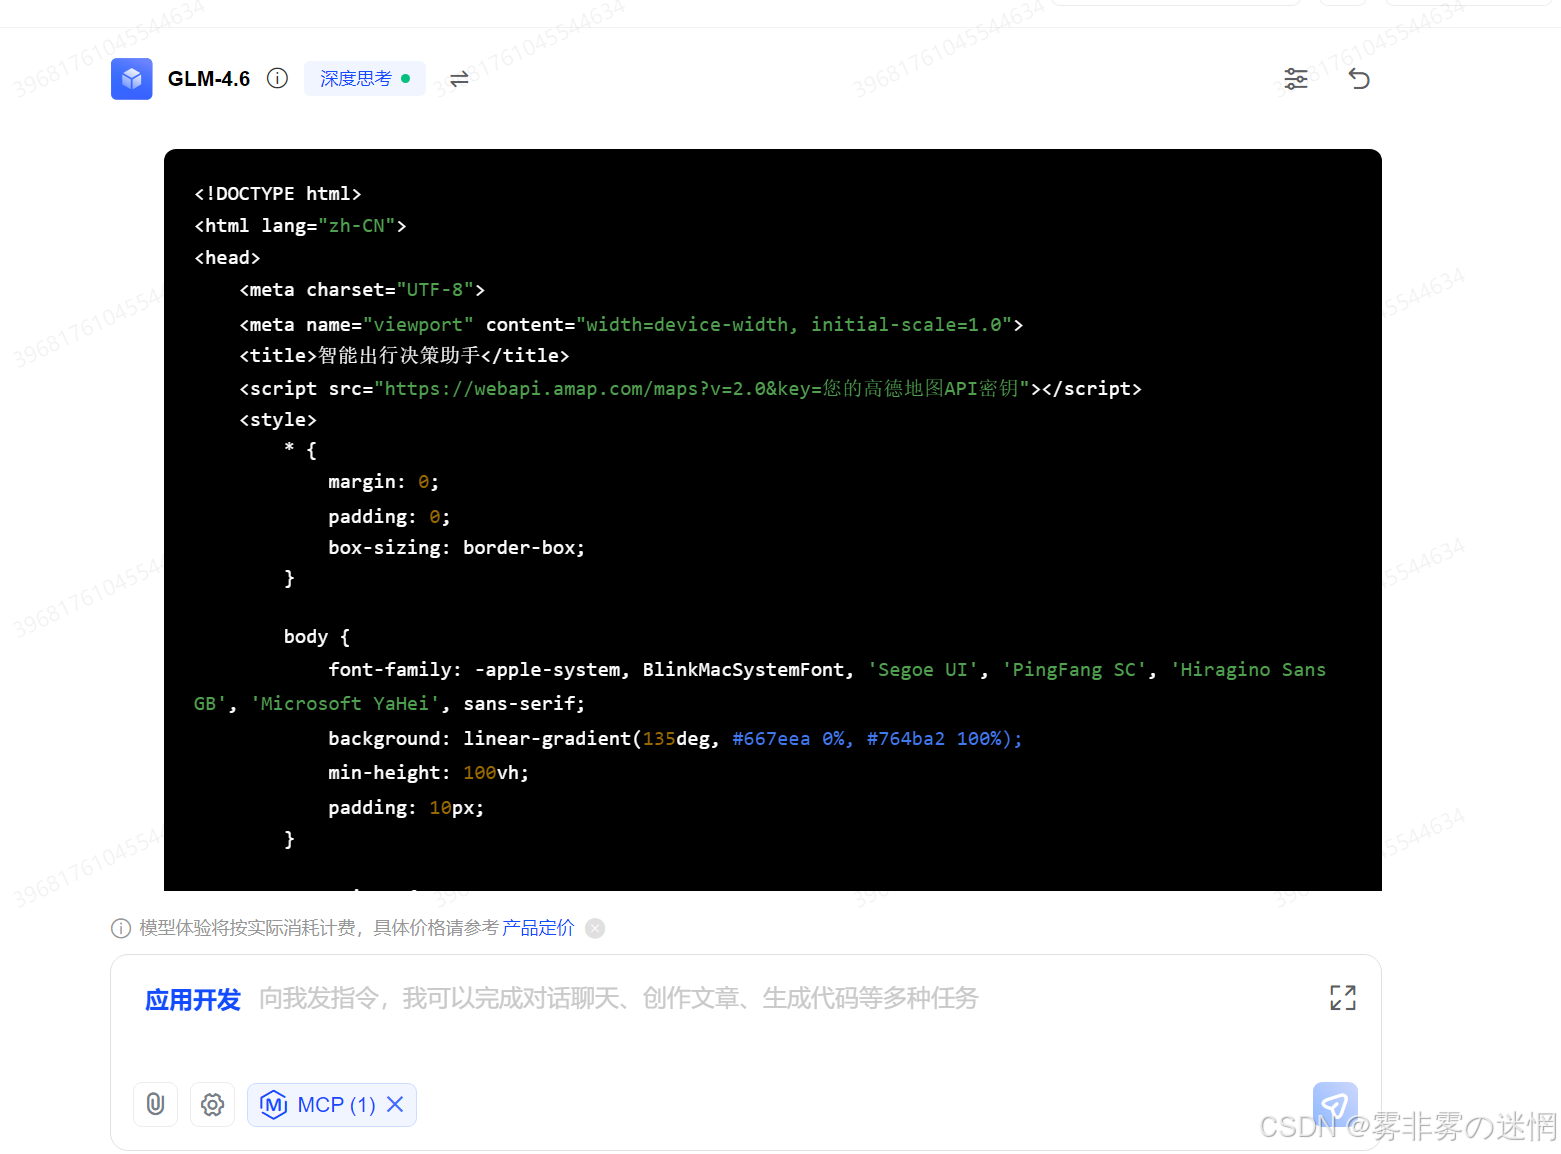Toggle the 深度思考 deep thinking mode
Screen dimensions: 1561x1154
click(x=365, y=79)
